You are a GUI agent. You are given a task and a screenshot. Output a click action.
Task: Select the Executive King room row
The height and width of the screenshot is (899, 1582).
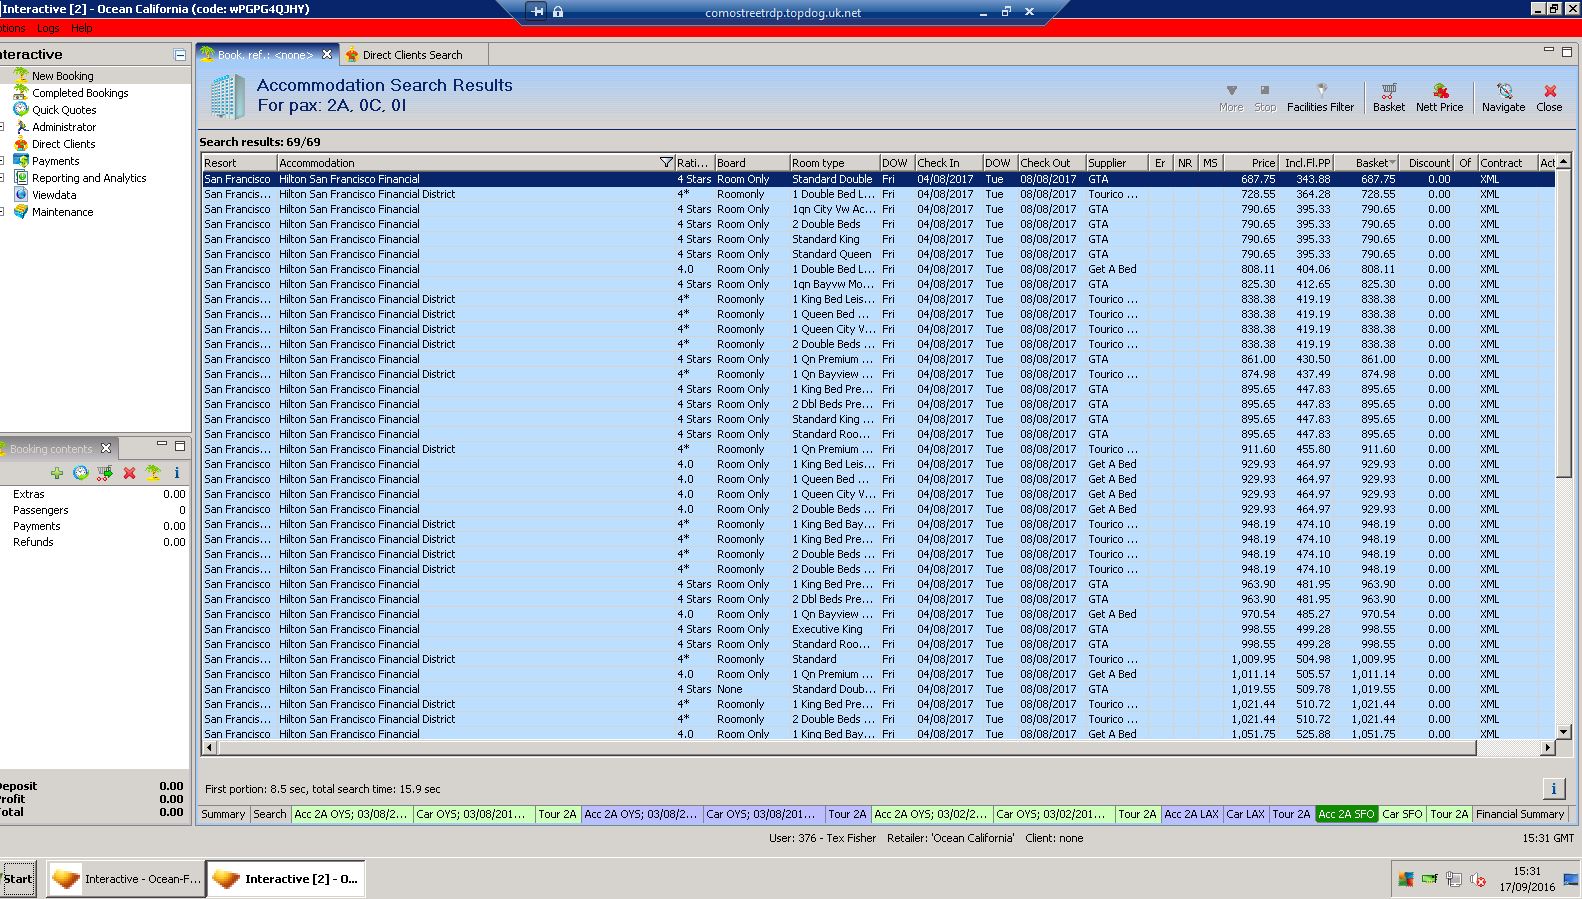pos(878,629)
